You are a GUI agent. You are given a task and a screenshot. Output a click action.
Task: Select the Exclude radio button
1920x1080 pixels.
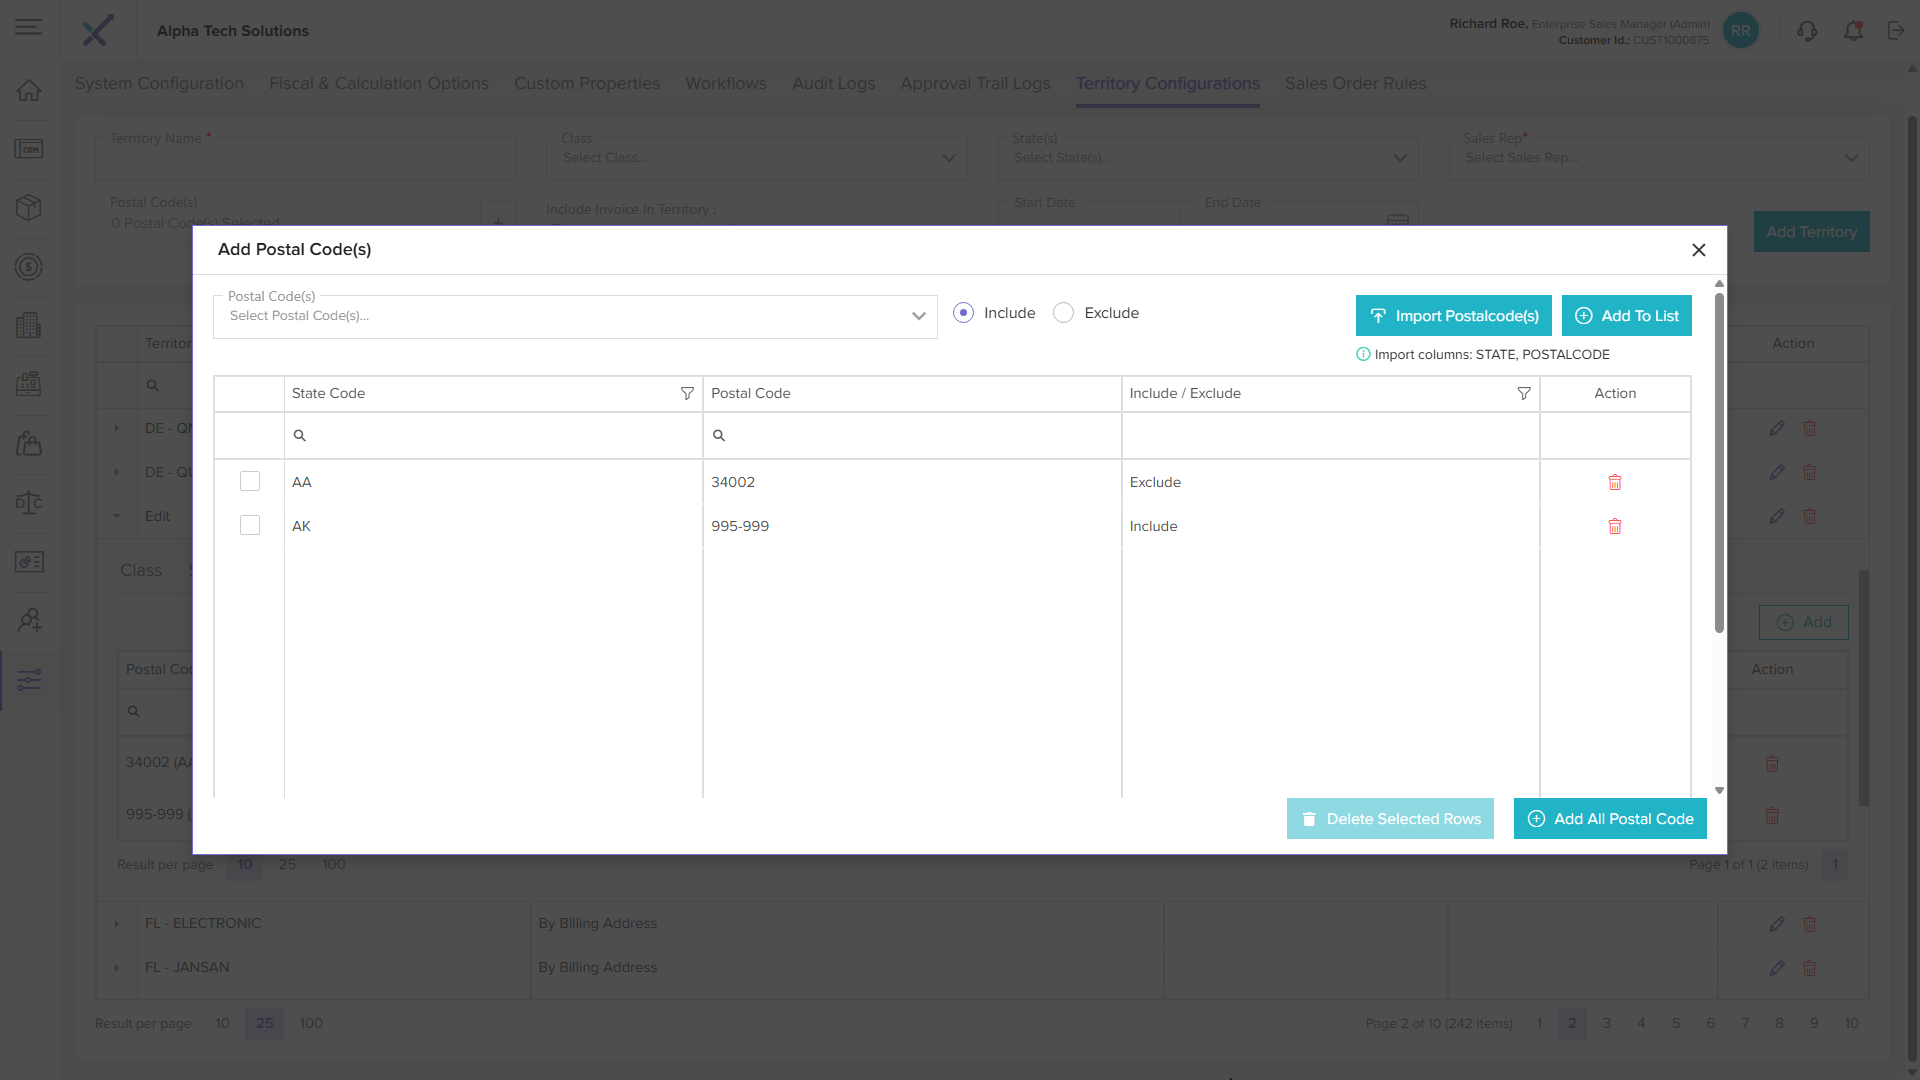[x=1063, y=313]
